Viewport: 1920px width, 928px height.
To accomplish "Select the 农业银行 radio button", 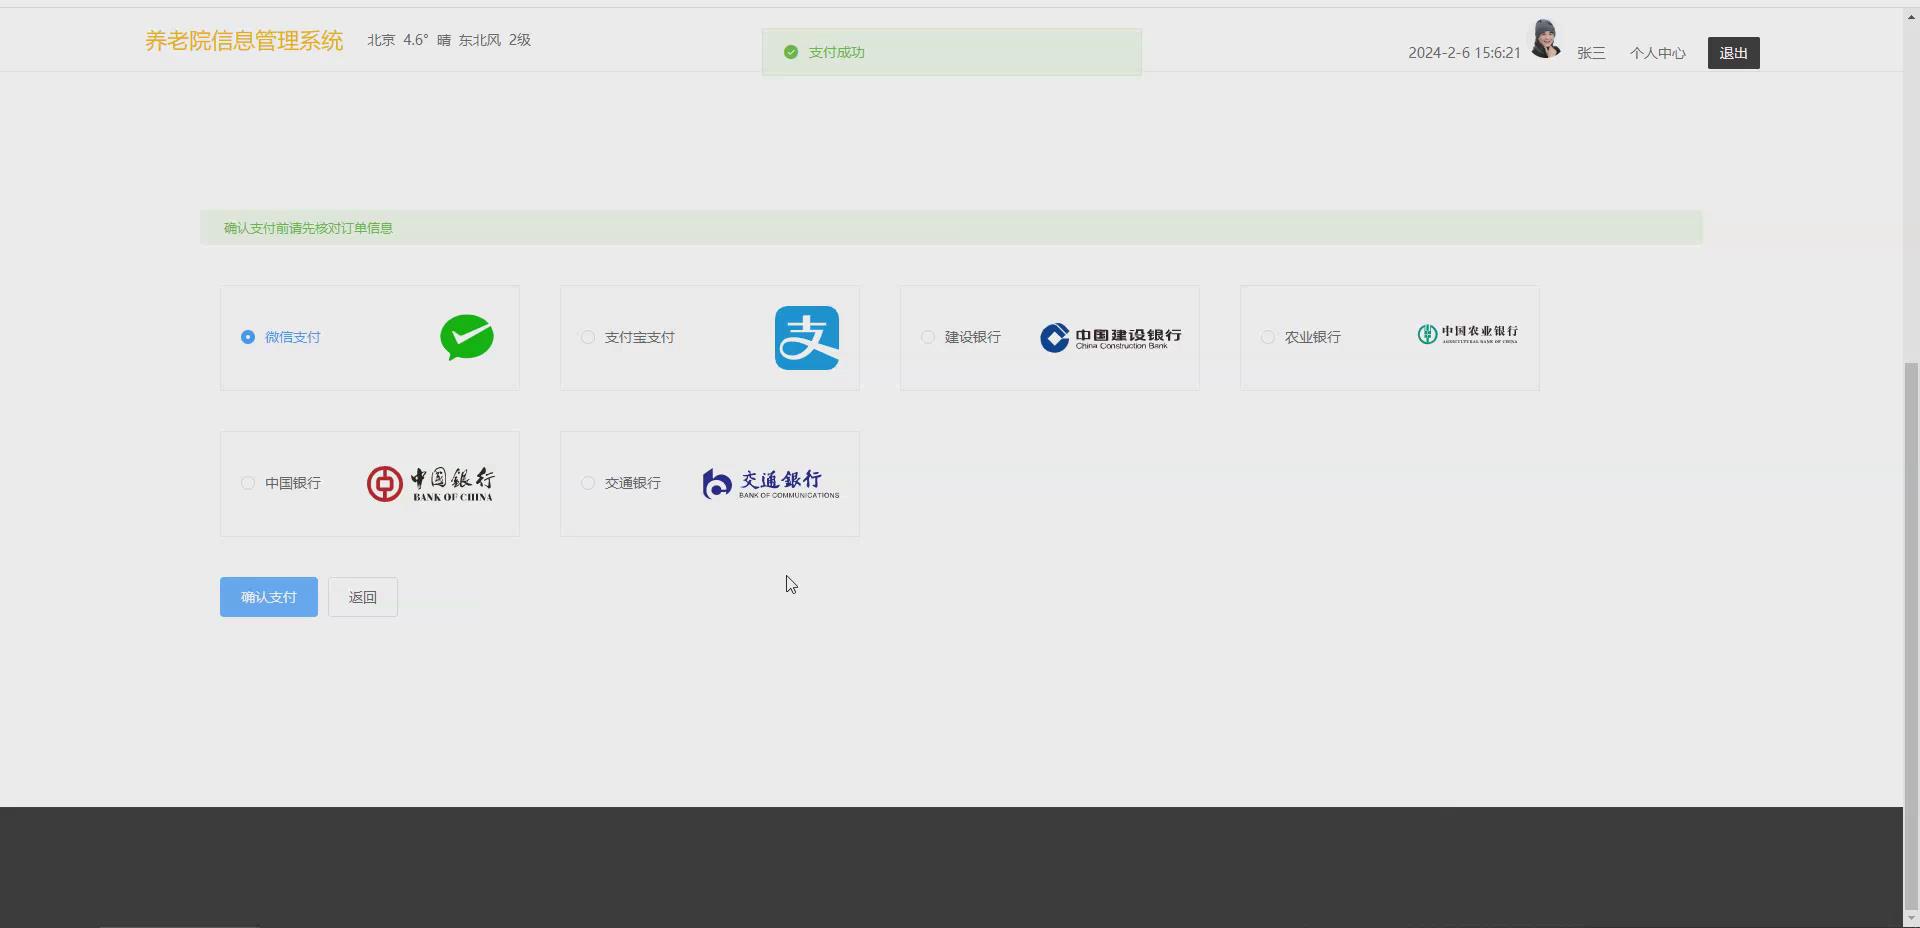I will 1267,337.
